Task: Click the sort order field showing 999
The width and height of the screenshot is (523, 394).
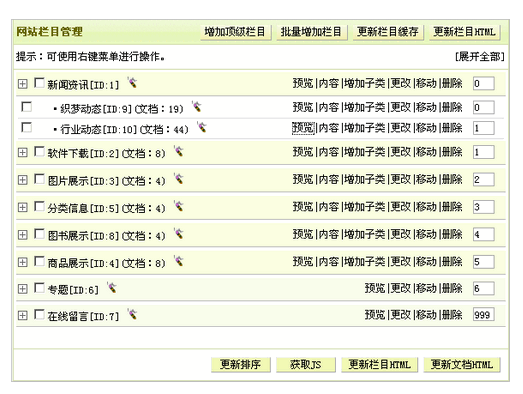Action: click(483, 315)
